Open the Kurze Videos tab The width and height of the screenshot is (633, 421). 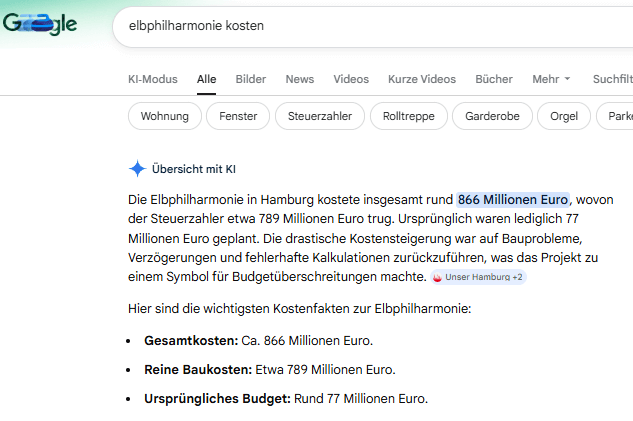point(422,79)
